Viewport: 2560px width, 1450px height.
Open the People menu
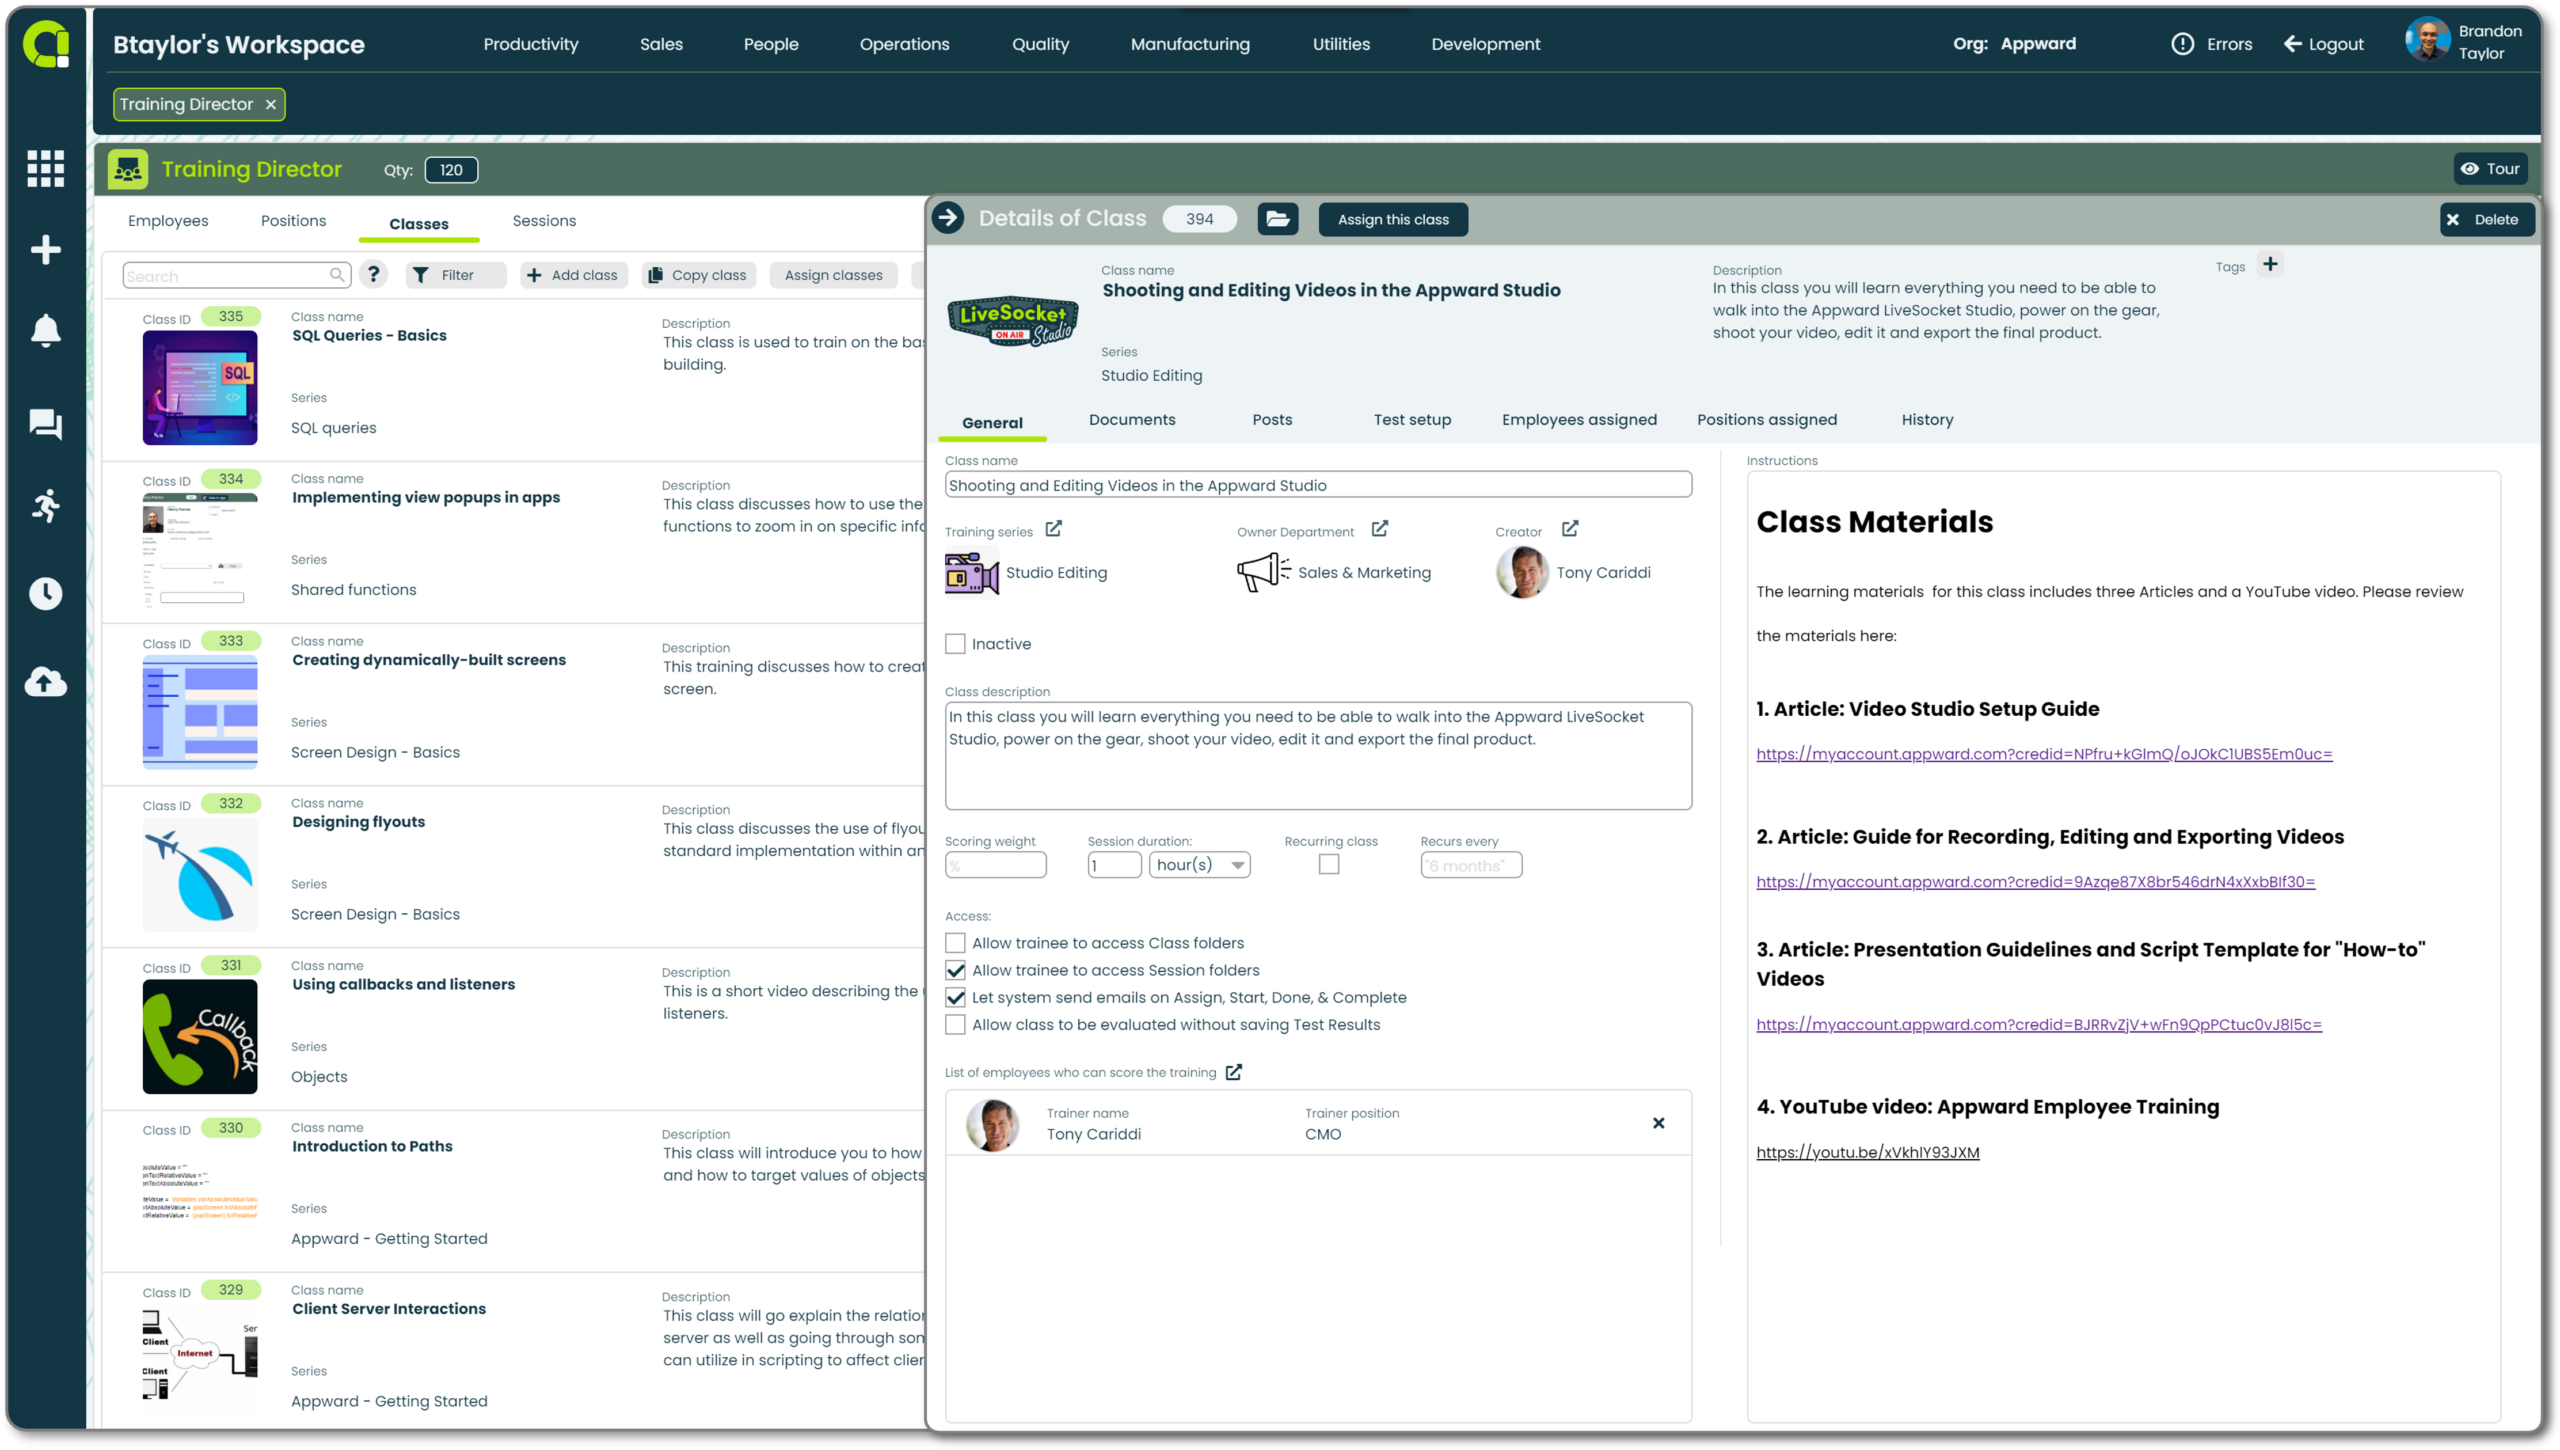pos(770,44)
